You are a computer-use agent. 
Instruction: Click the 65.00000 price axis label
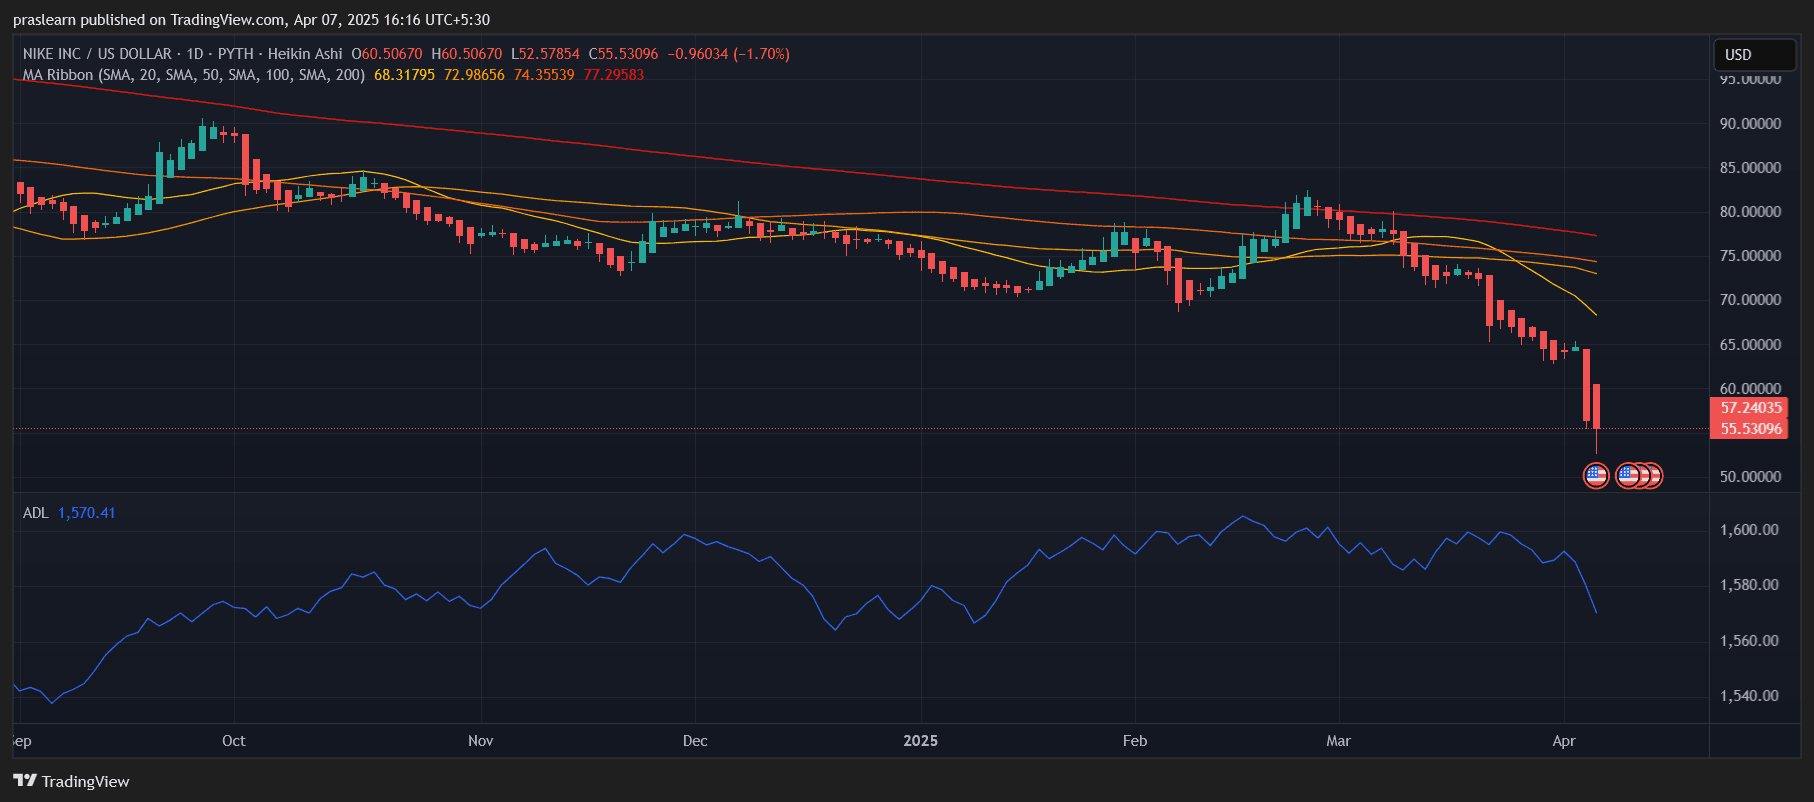pyautogui.click(x=1750, y=345)
